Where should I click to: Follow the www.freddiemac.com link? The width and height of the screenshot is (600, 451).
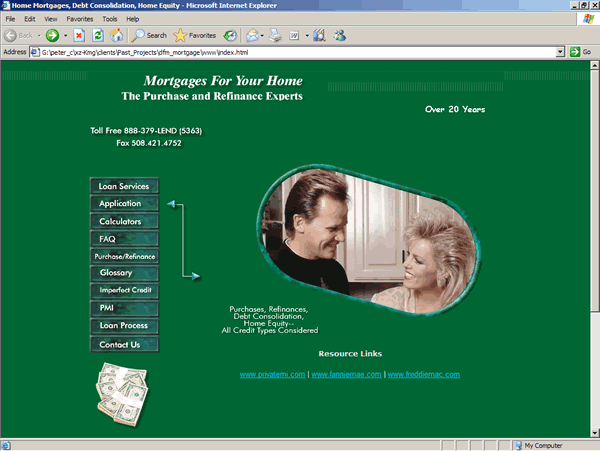[424, 374]
